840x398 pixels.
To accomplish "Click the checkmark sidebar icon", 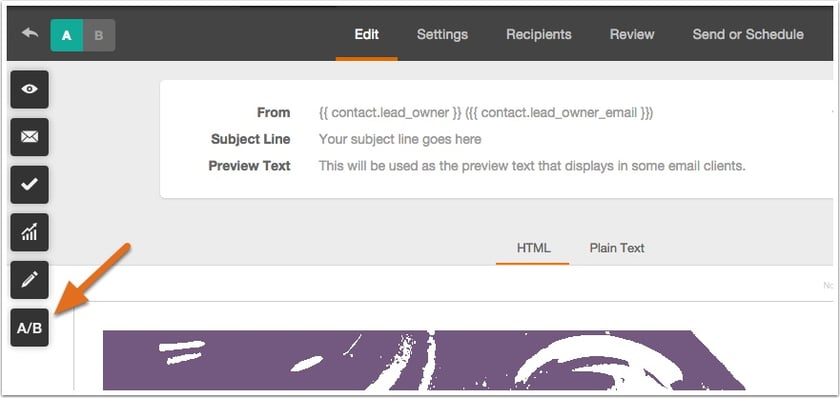I will click(29, 185).
